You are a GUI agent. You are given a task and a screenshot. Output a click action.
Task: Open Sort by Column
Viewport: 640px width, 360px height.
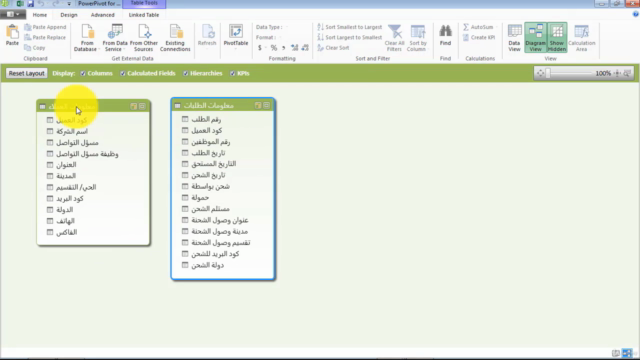click(418, 38)
